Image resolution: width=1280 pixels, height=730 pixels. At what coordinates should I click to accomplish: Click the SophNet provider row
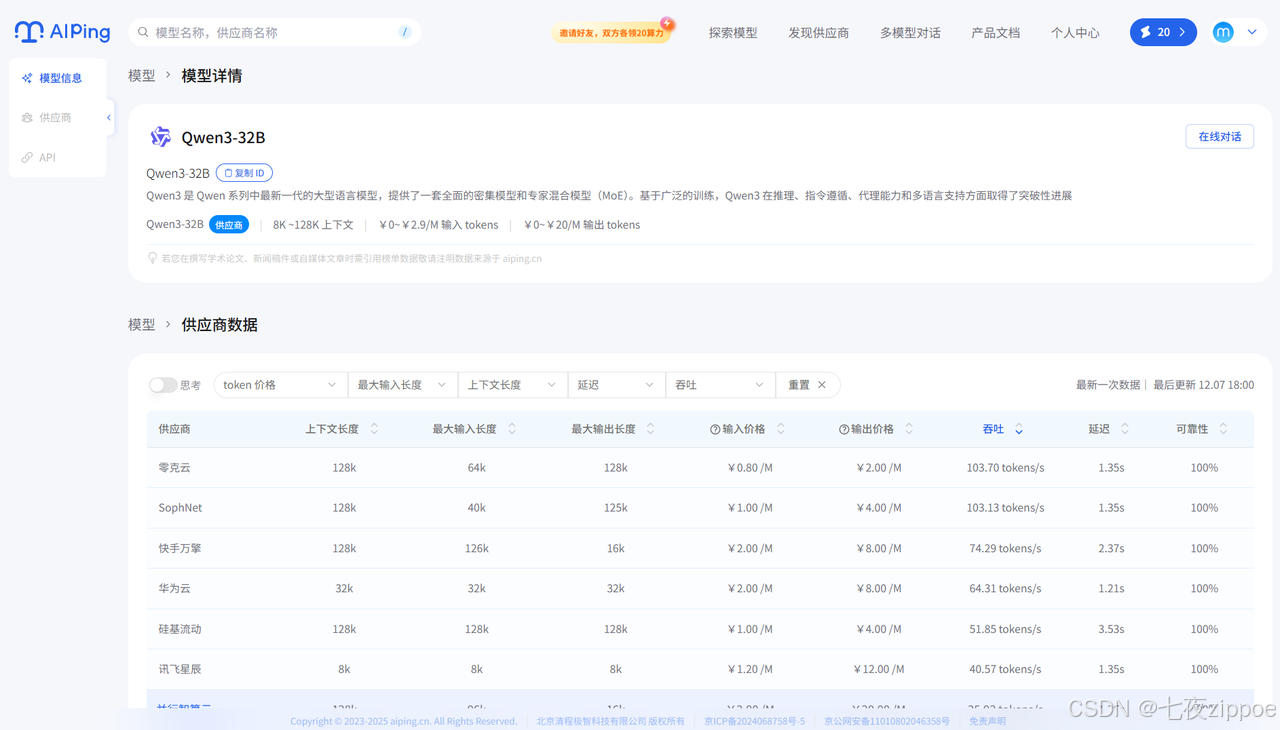point(700,508)
